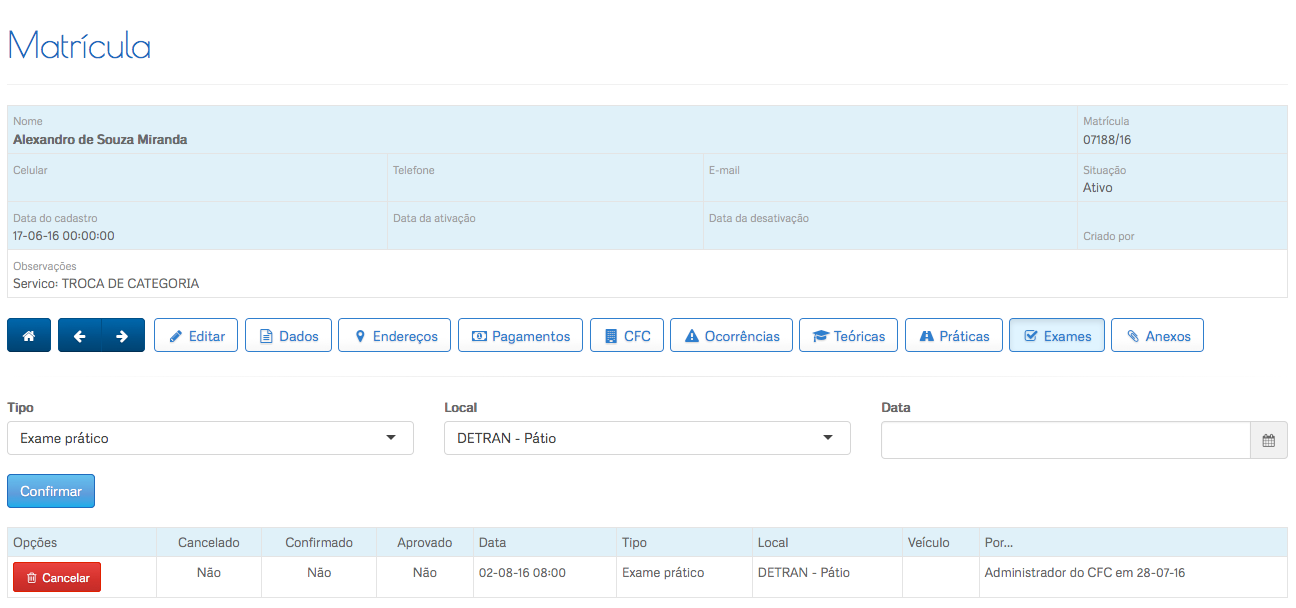Open the Dados tab
This screenshot has height=608, width=1296.
pyautogui.click(x=288, y=336)
